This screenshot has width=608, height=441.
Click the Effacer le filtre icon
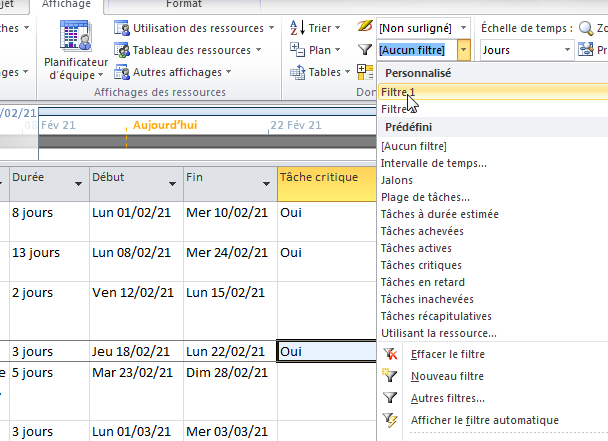coord(390,355)
